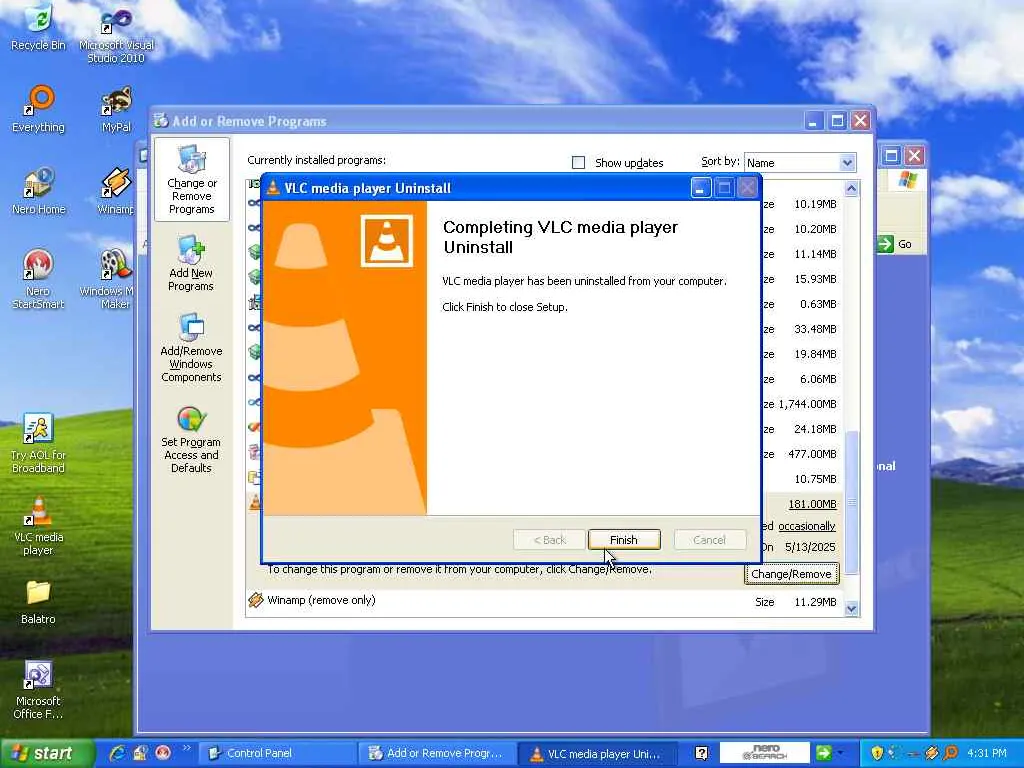The width and height of the screenshot is (1024, 768).
Task: Click the help question mark icon in the taskbar
Action: (x=701, y=753)
